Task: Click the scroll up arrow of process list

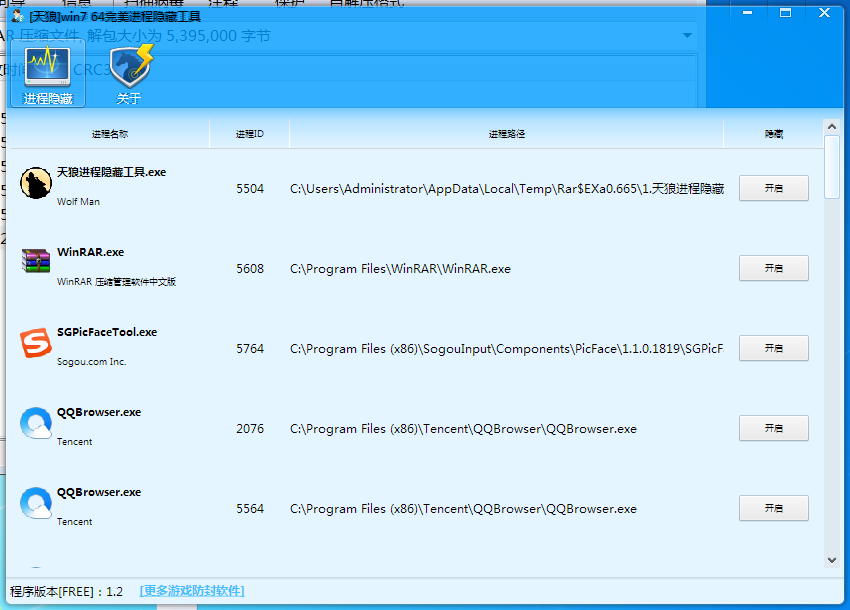Action: [831, 127]
